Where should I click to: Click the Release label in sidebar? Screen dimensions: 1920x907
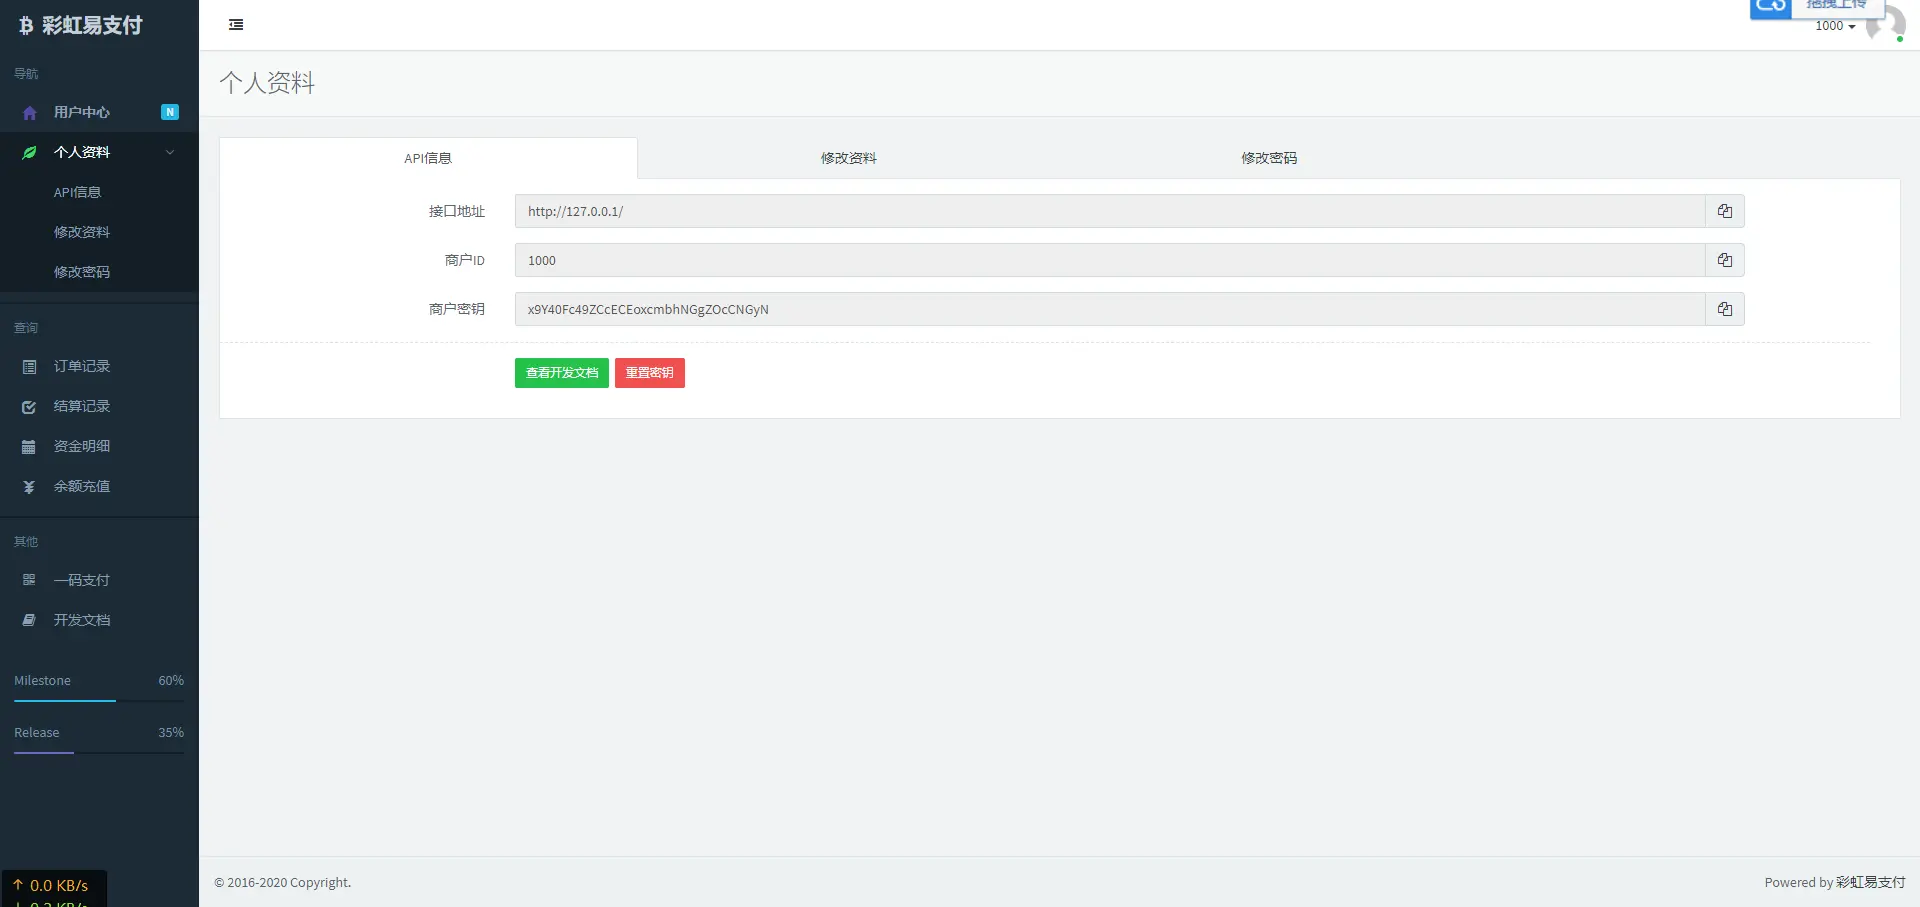[x=36, y=732]
